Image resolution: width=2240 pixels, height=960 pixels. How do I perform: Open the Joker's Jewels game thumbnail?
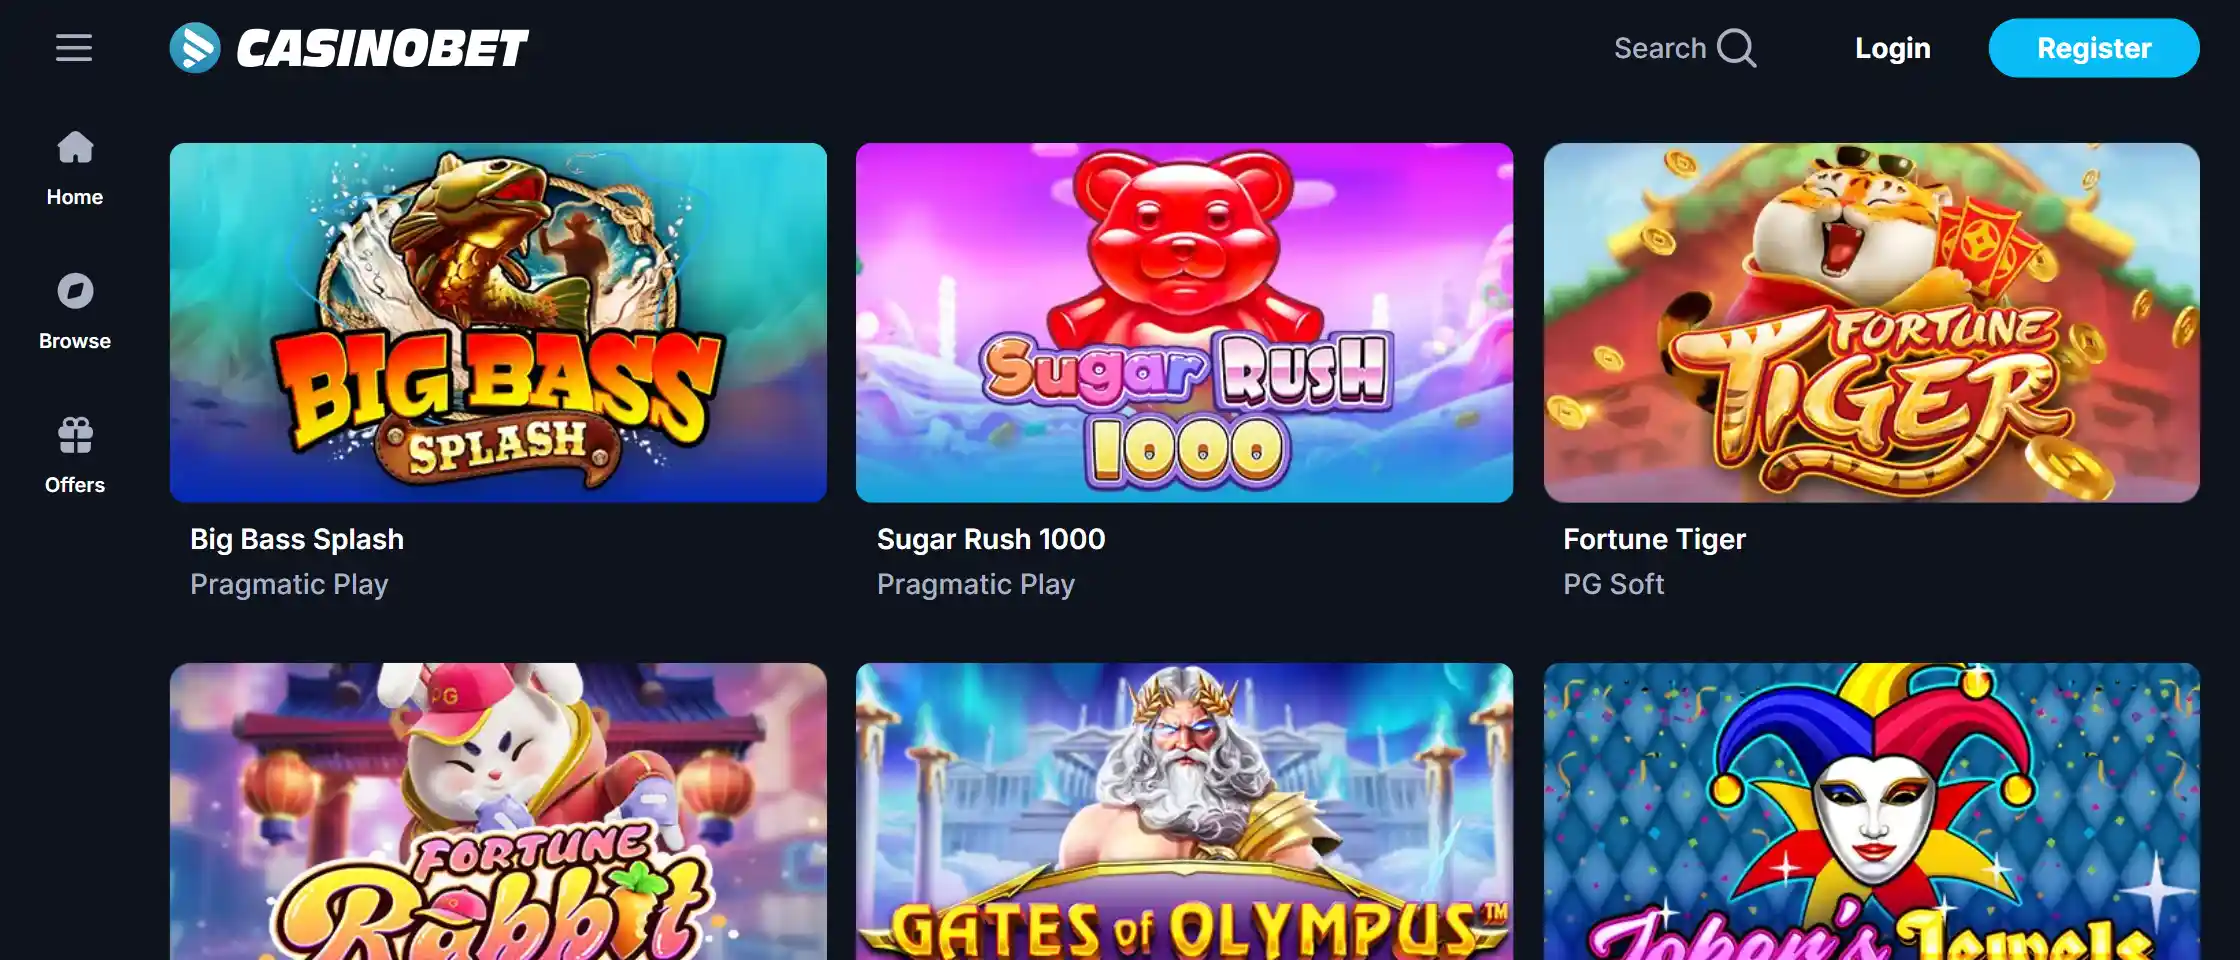(1871, 811)
